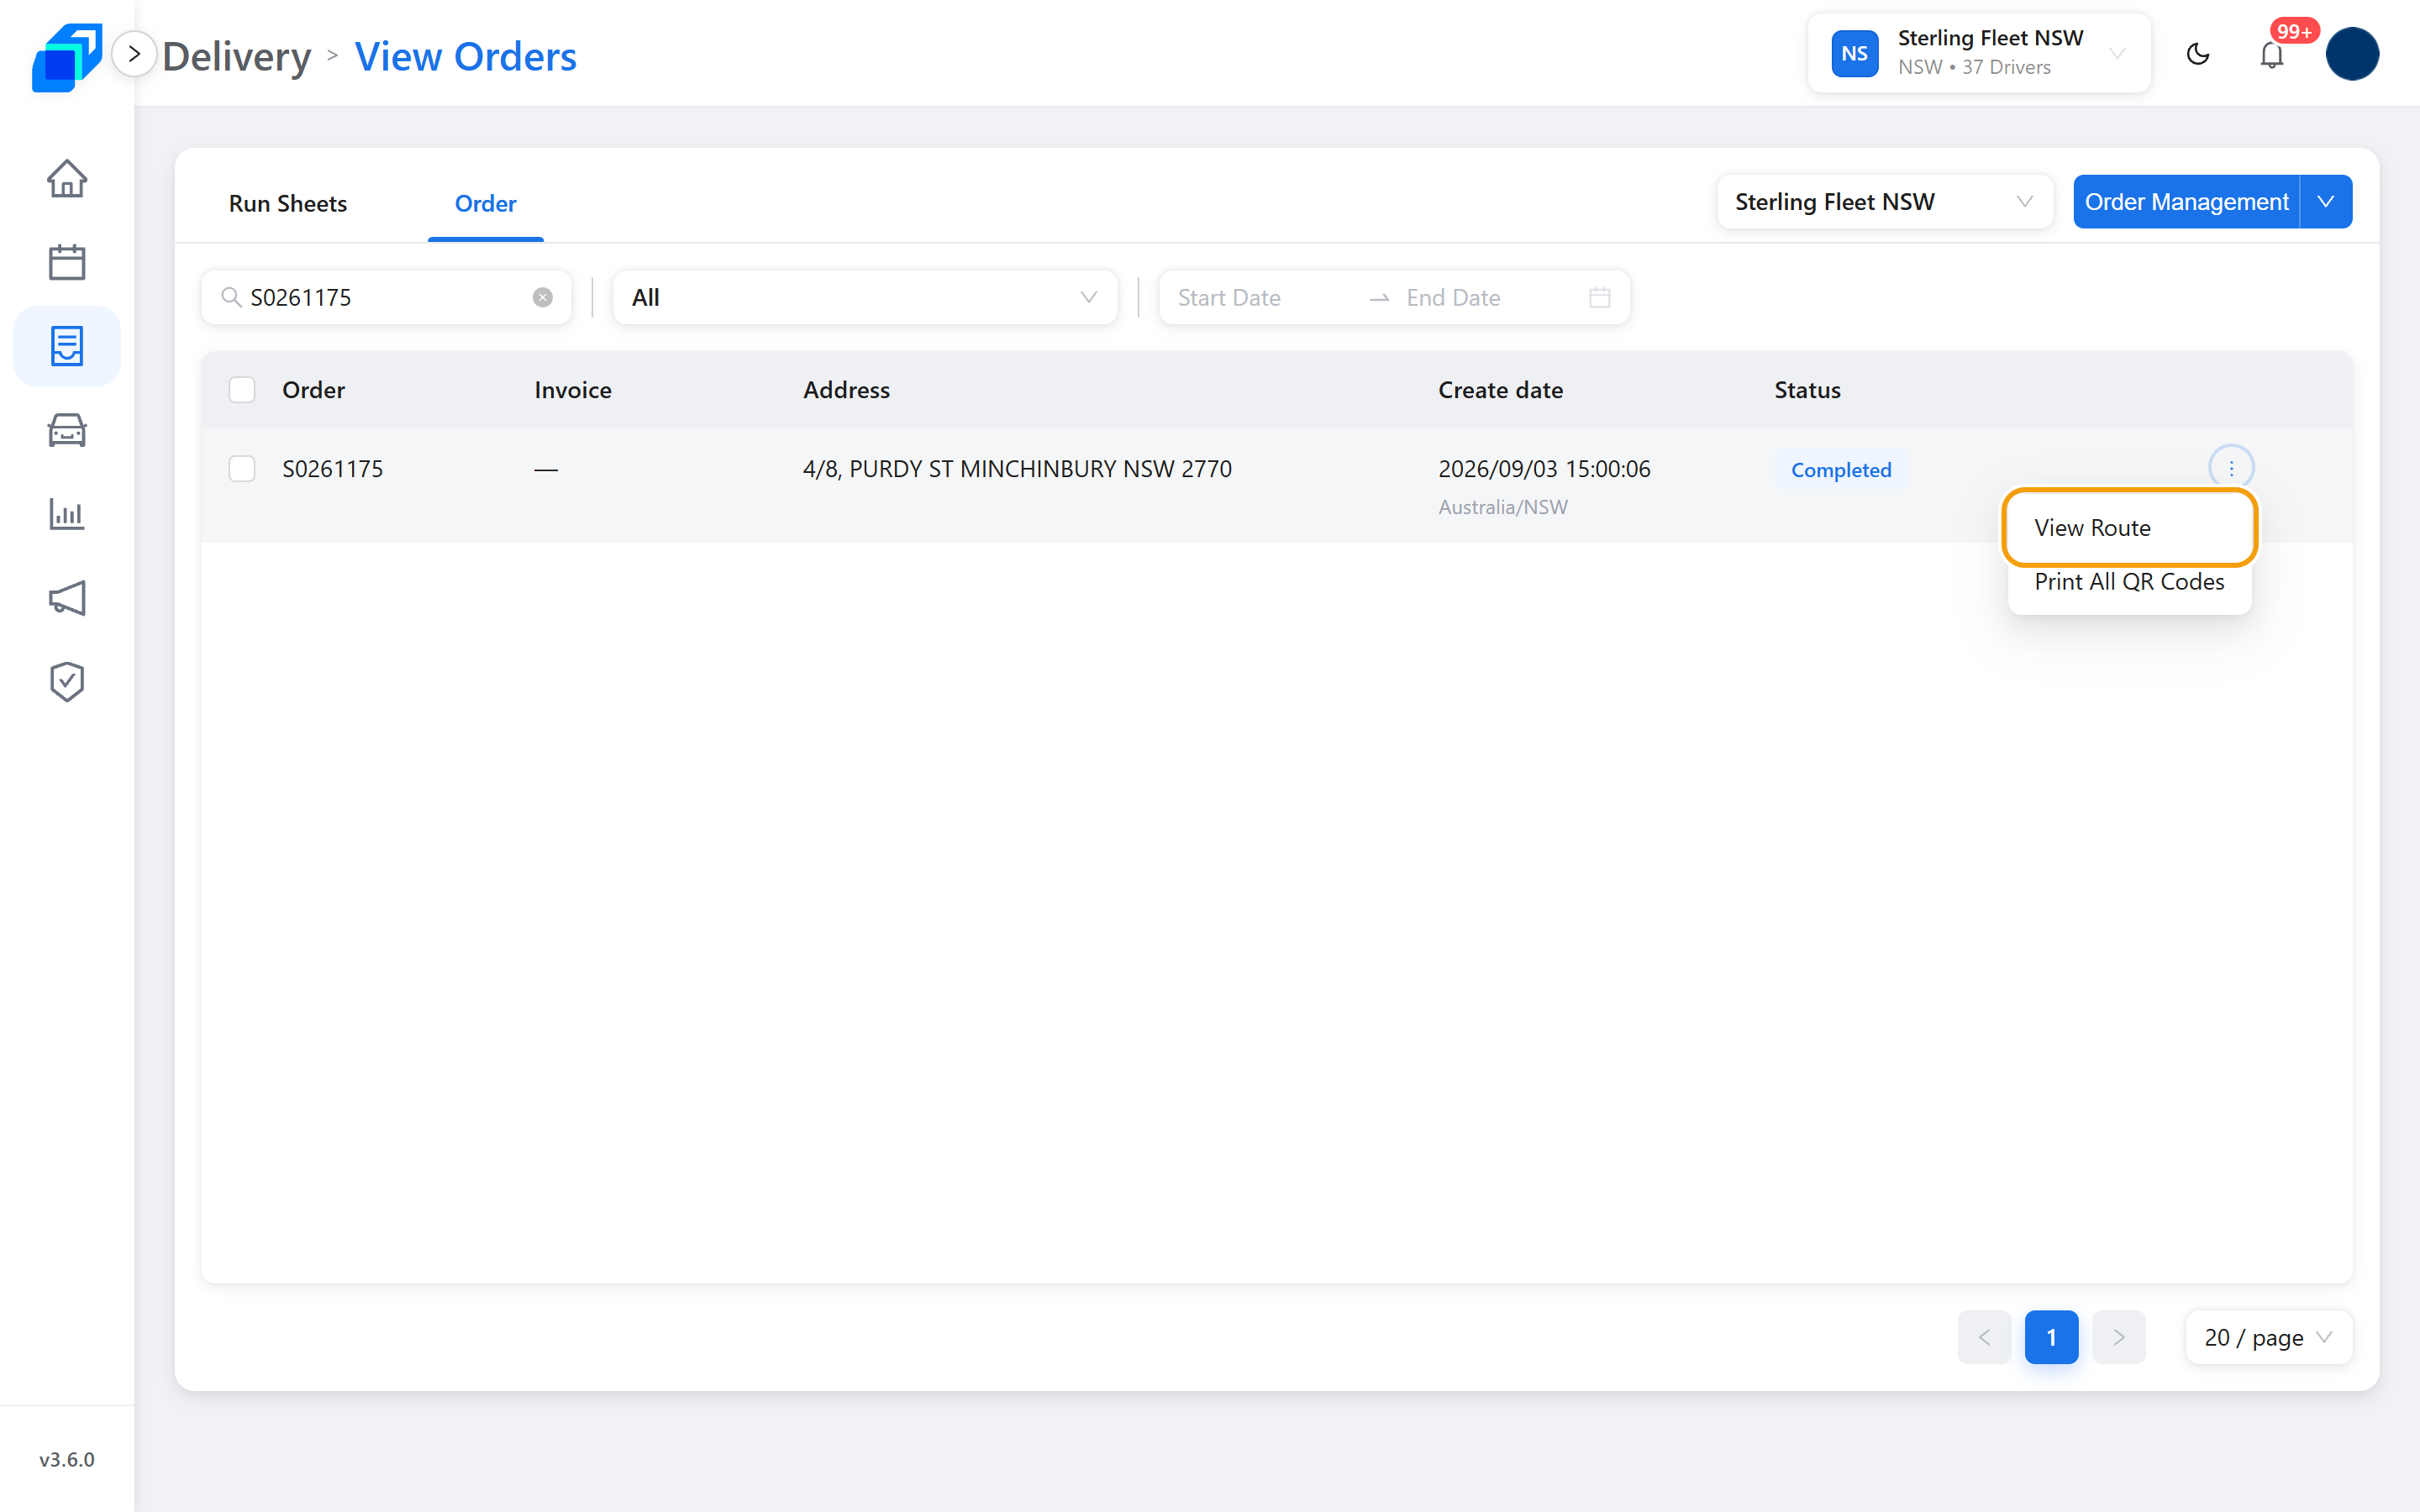Click the NS fleet badge
This screenshot has height=1512, width=2420.
[x=1855, y=54]
